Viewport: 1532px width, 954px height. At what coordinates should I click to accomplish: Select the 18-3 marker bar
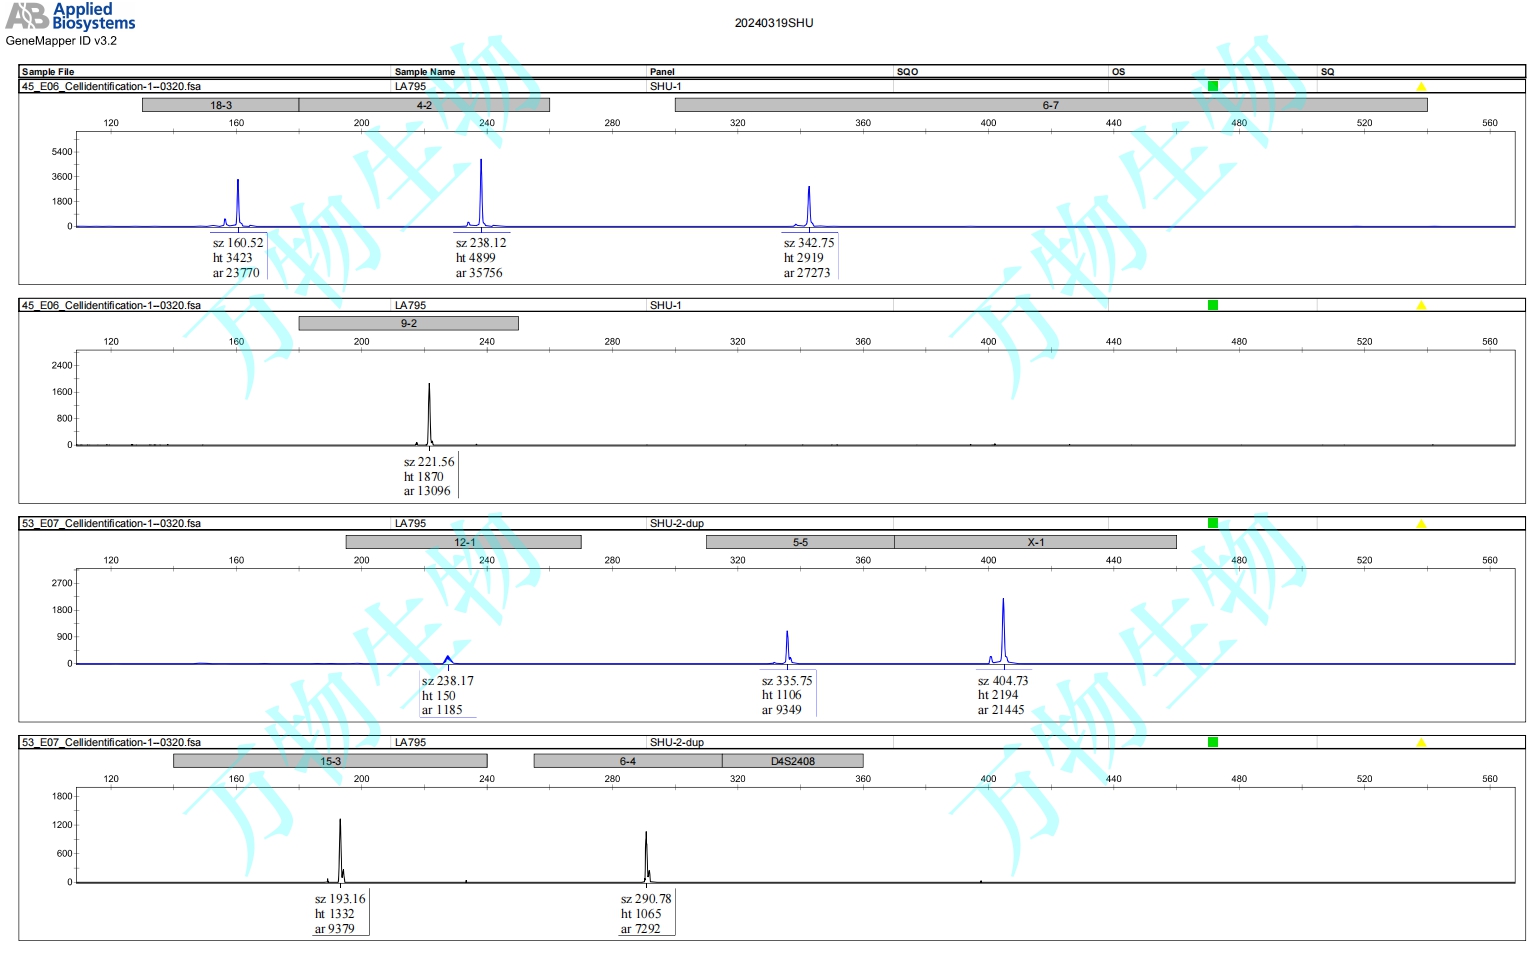[x=220, y=105]
